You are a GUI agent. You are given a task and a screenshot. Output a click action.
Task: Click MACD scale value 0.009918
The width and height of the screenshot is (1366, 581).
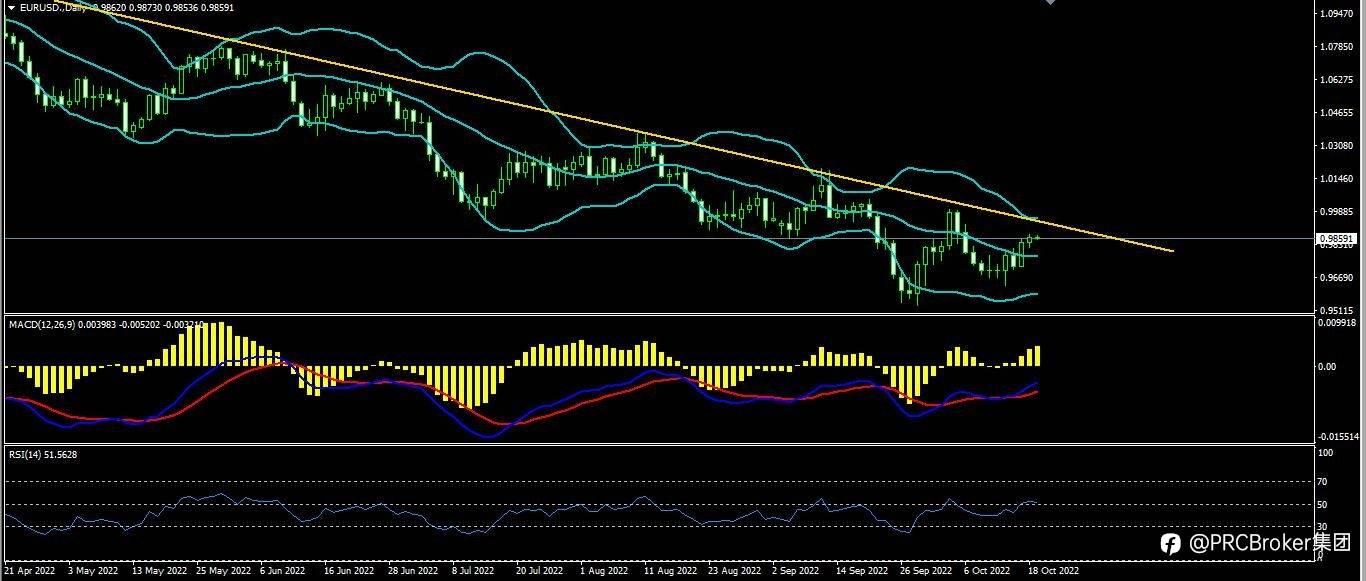tap(1339, 322)
